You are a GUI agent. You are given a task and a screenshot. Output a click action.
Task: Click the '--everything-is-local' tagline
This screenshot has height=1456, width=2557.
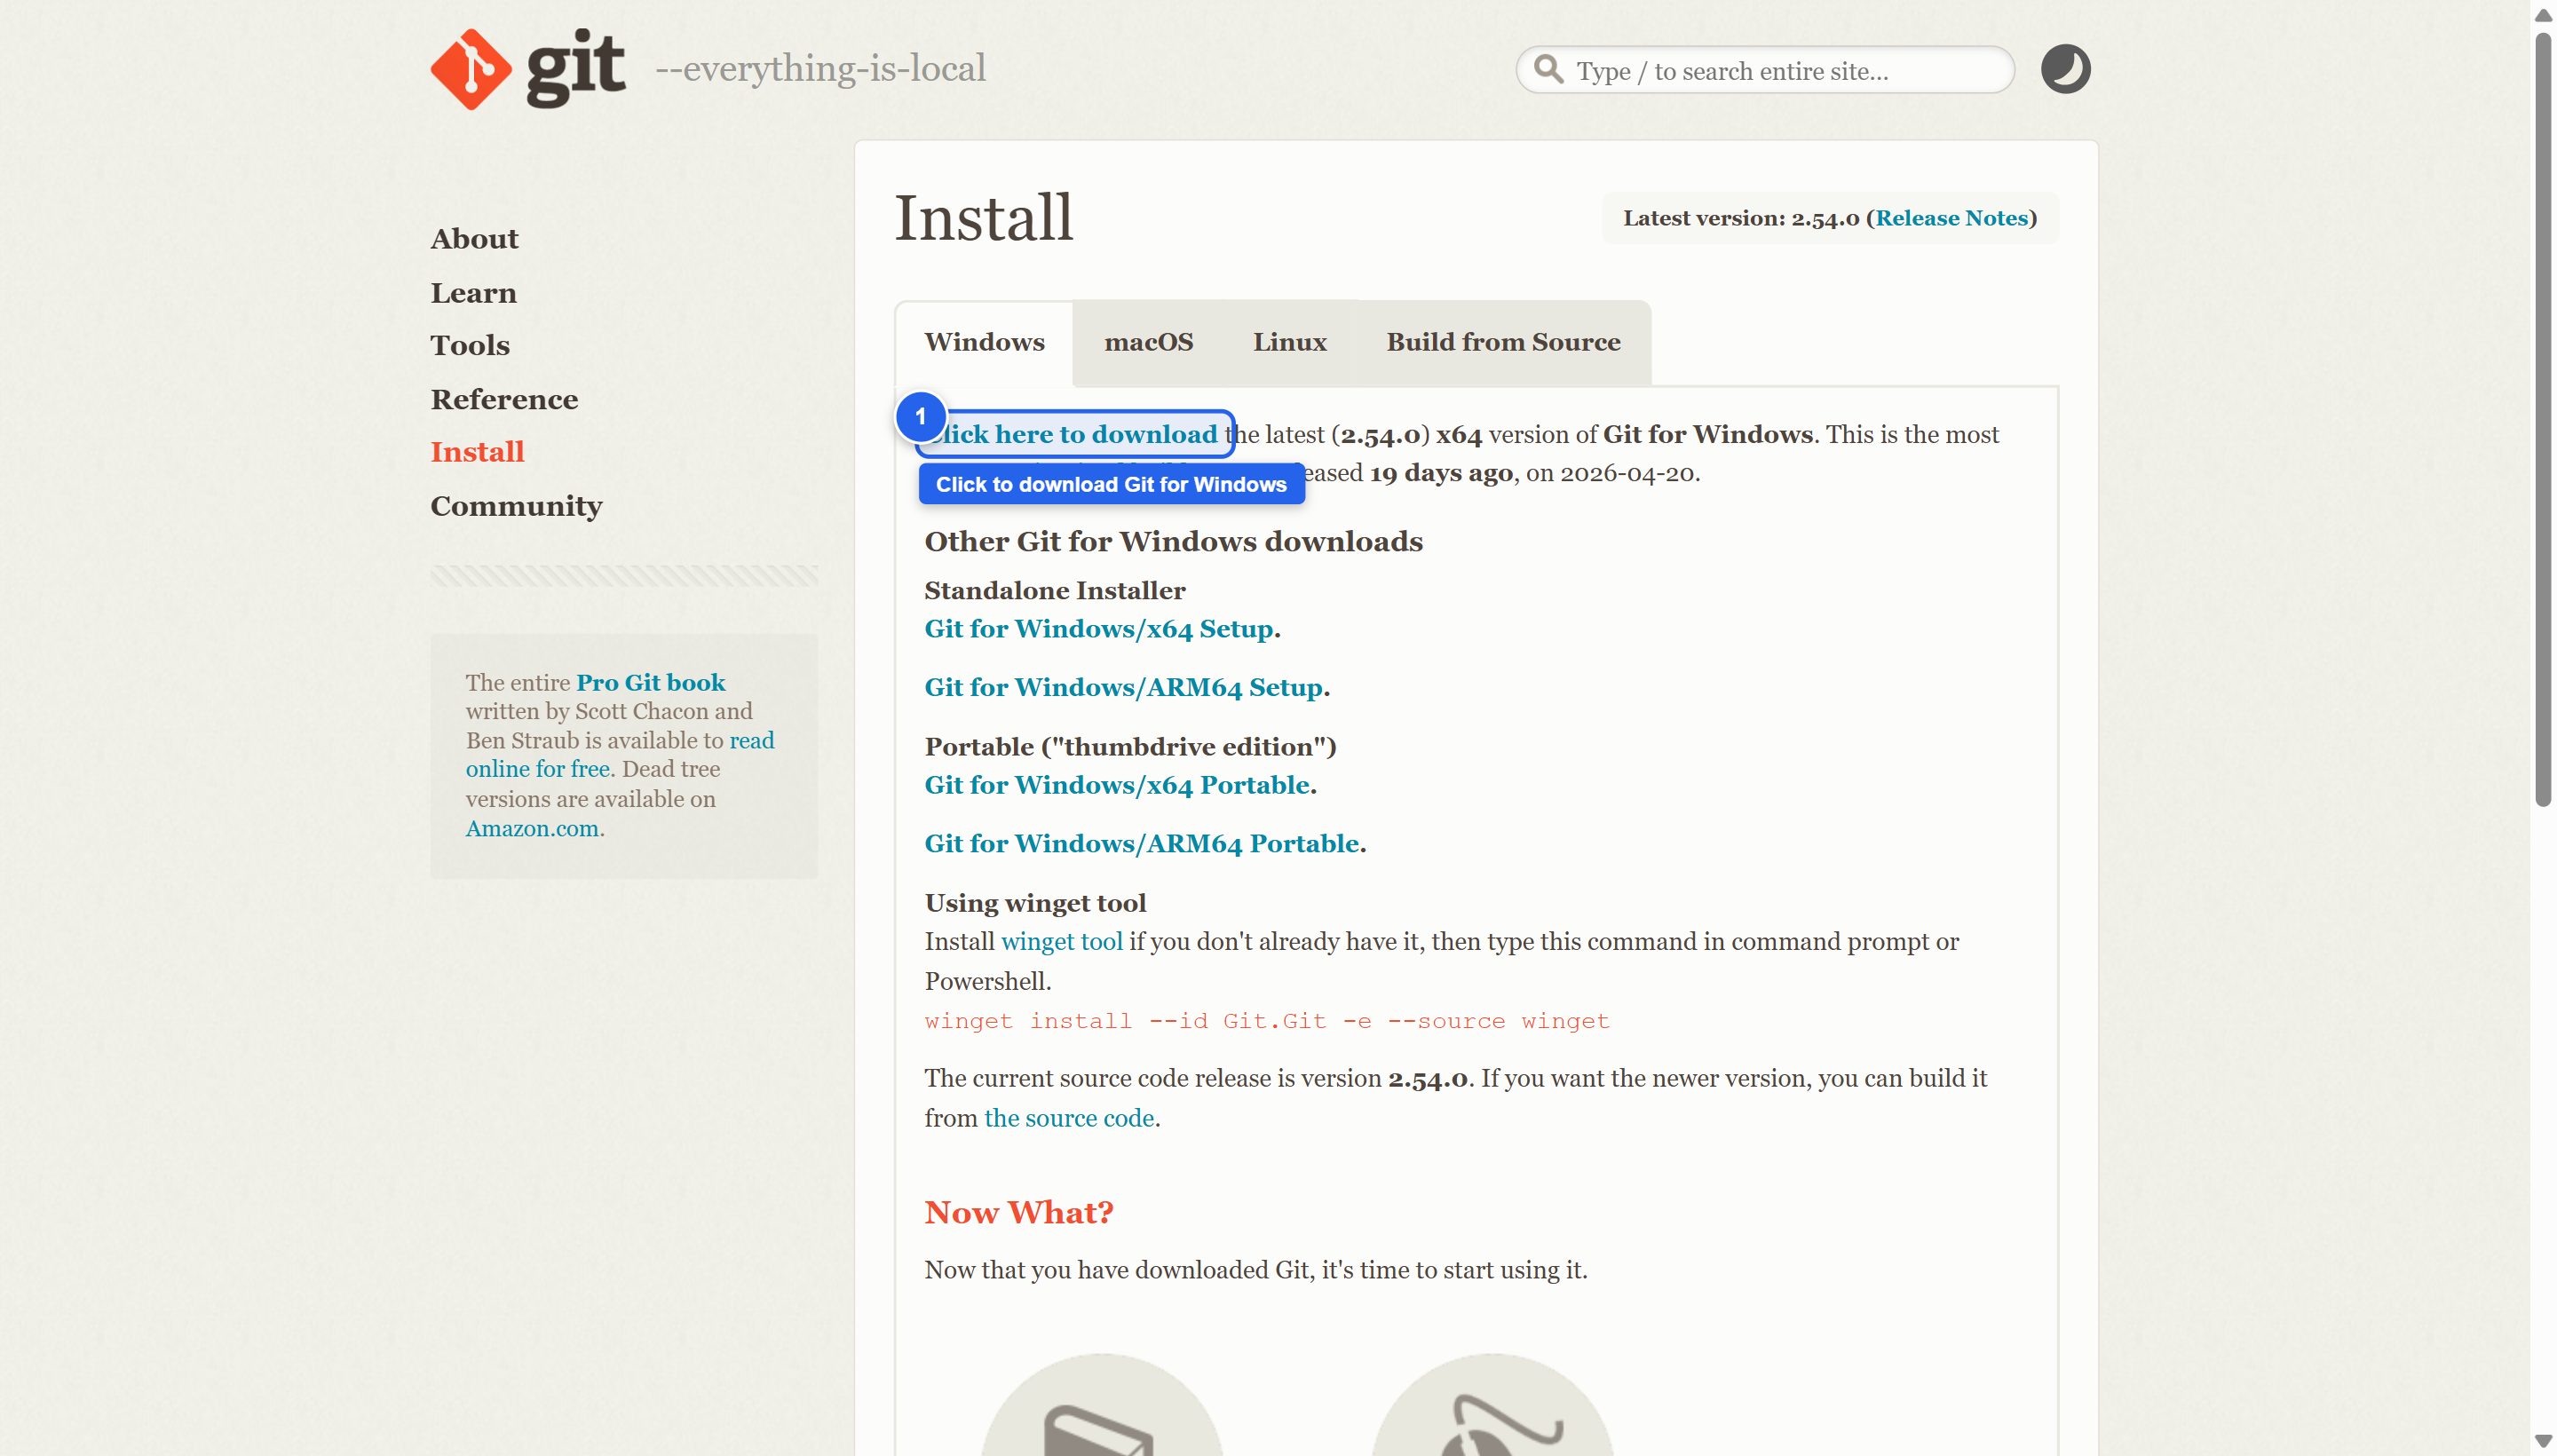[x=820, y=69]
